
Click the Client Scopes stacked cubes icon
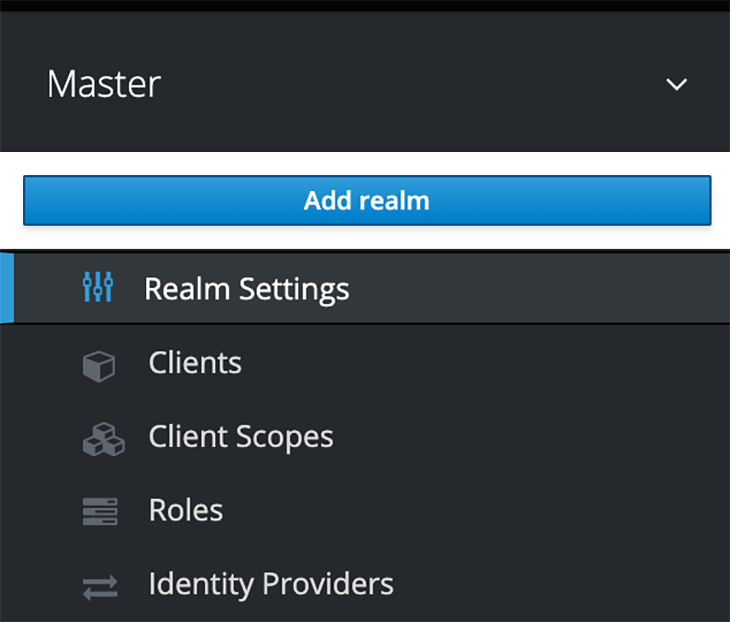click(103, 439)
